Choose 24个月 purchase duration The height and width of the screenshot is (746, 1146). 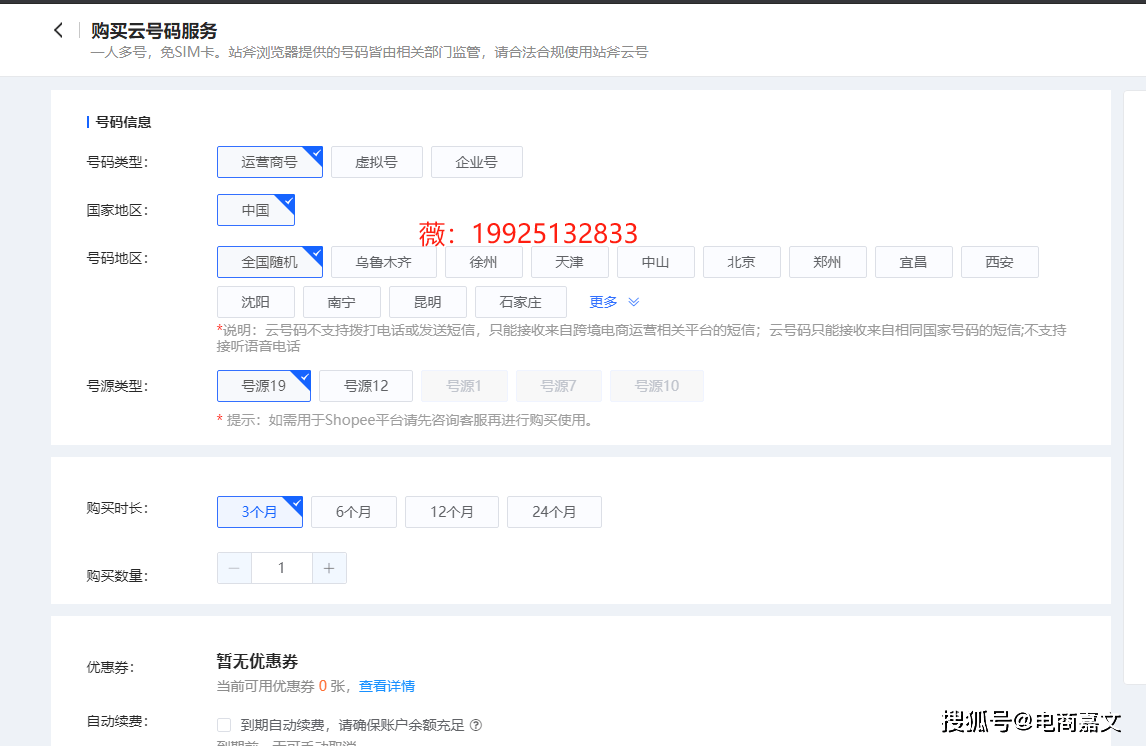point(554,512)
